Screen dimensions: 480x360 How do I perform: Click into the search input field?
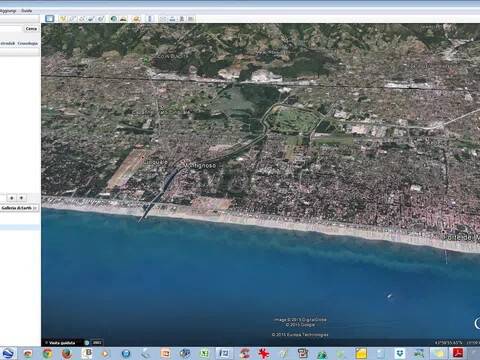pos(11,29)
